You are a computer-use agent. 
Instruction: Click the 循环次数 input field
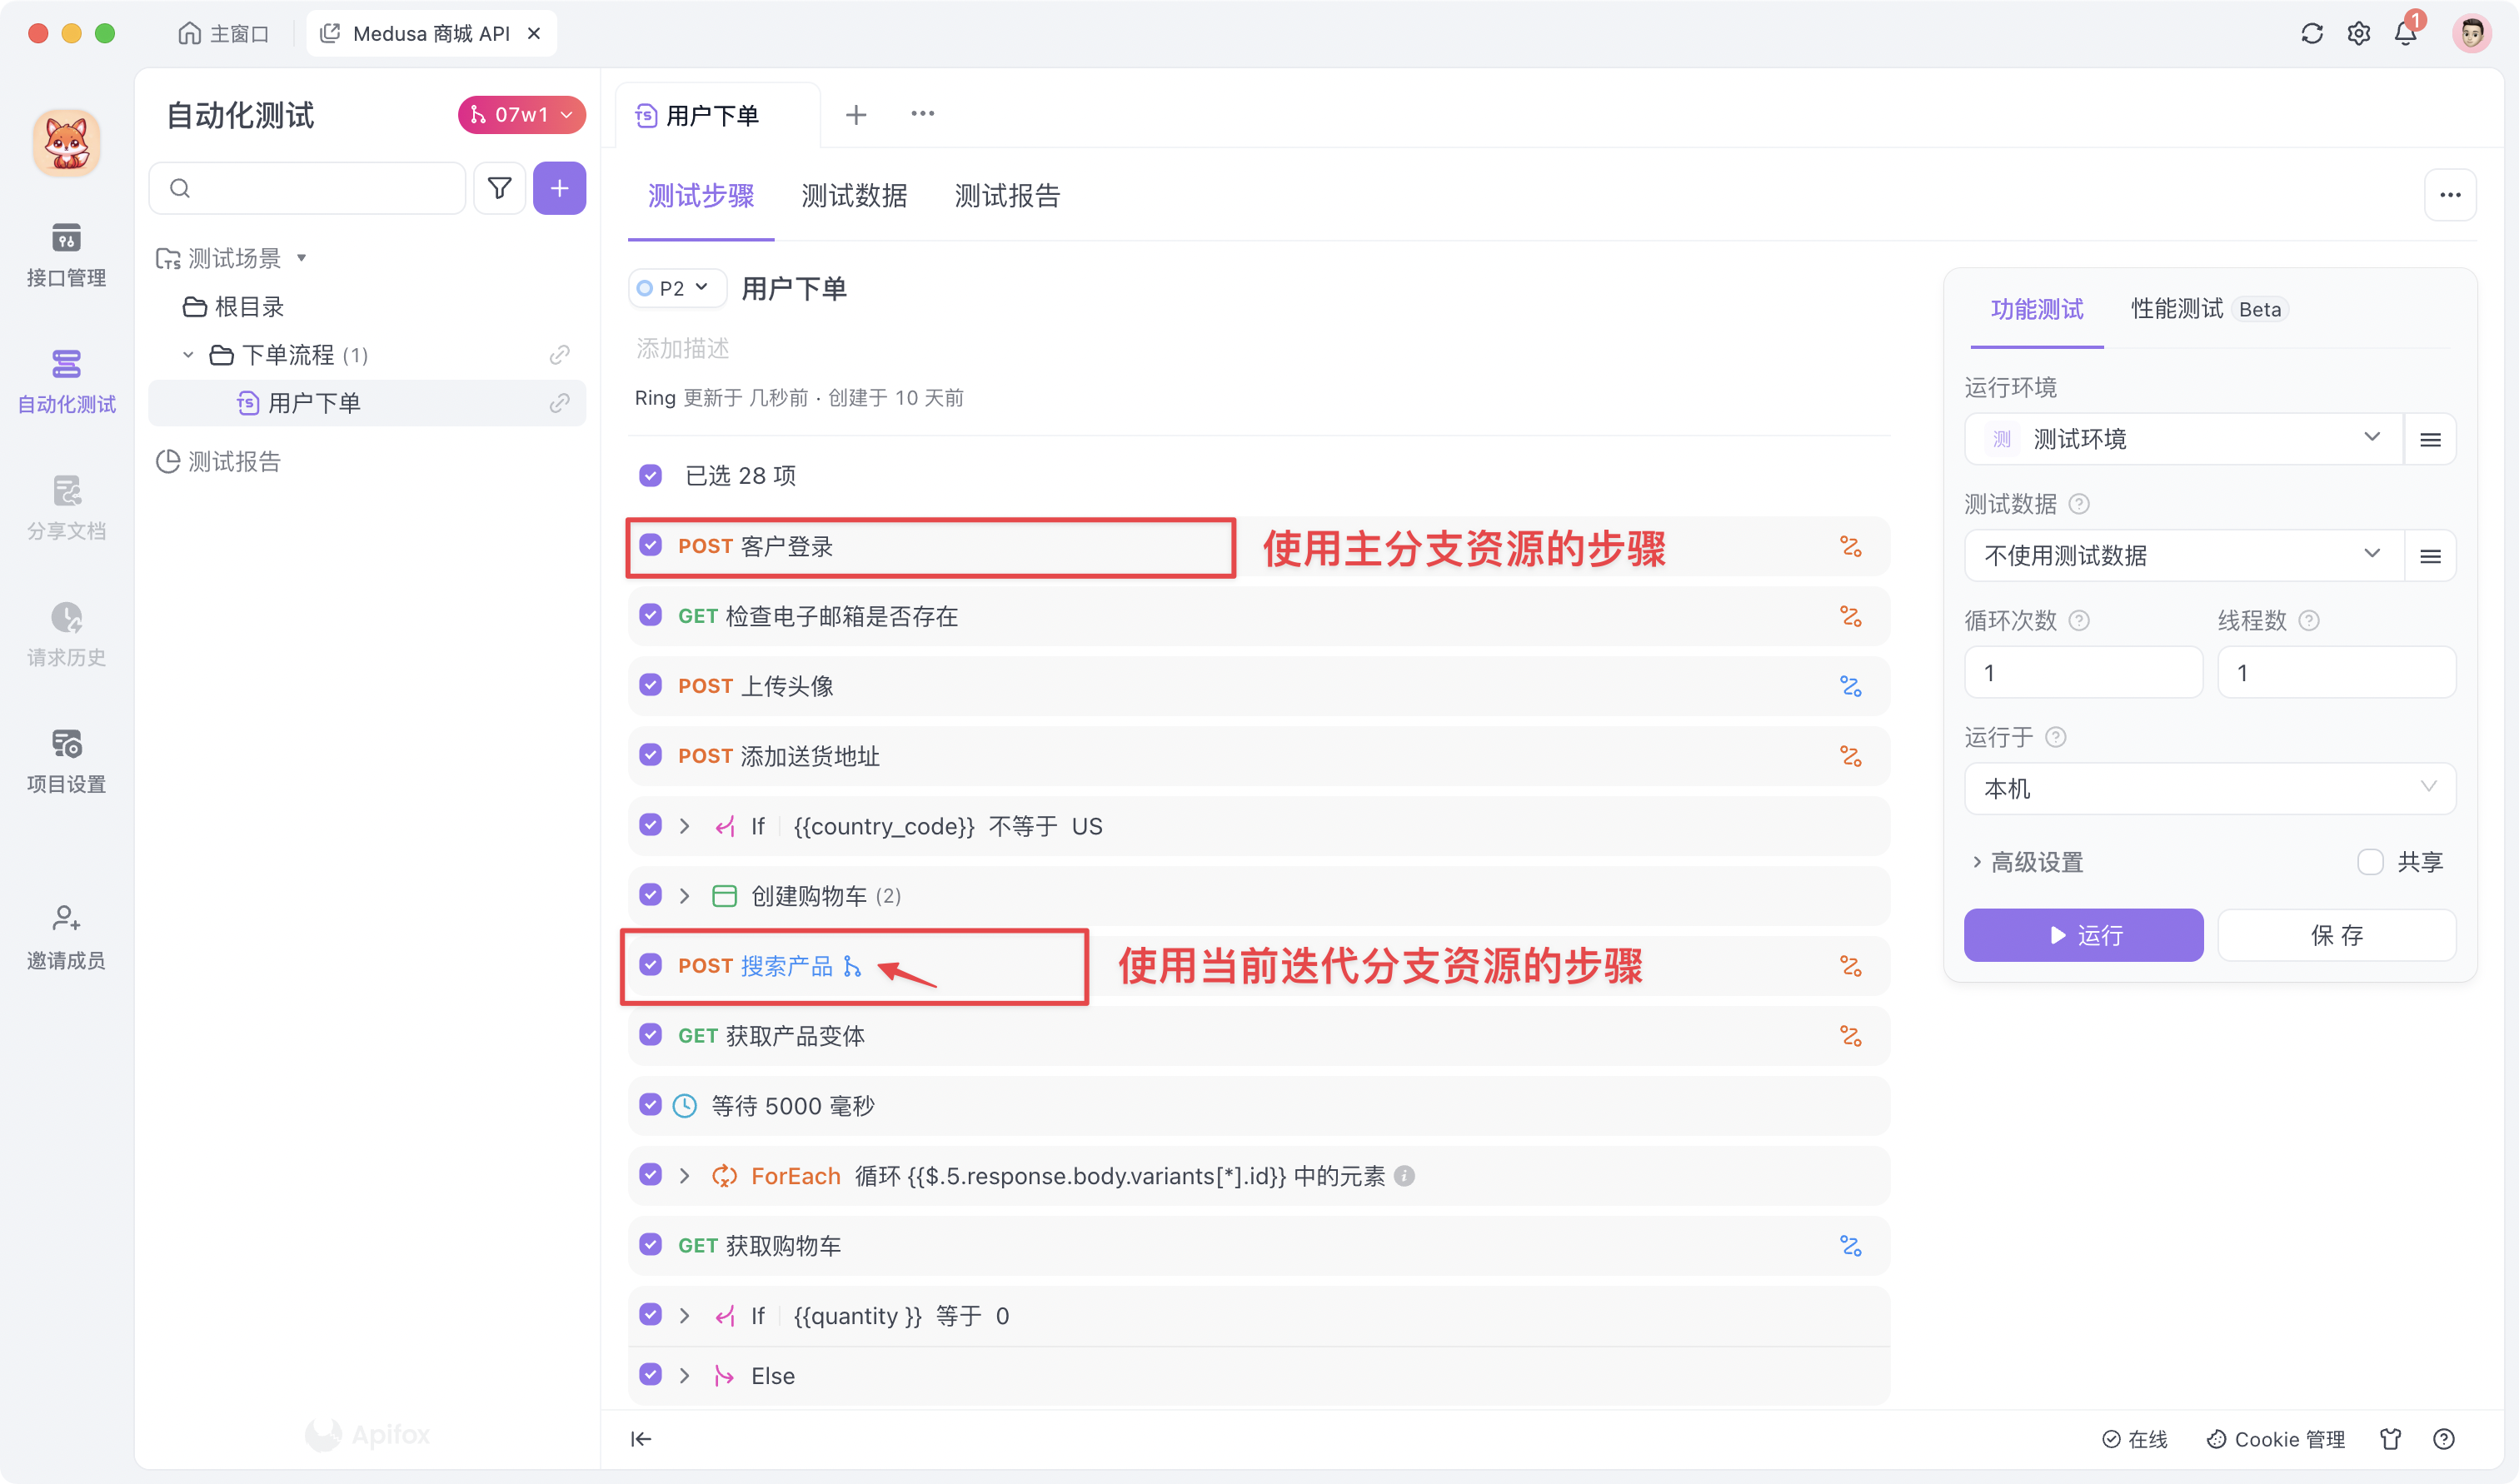(x=2083, y=672)
